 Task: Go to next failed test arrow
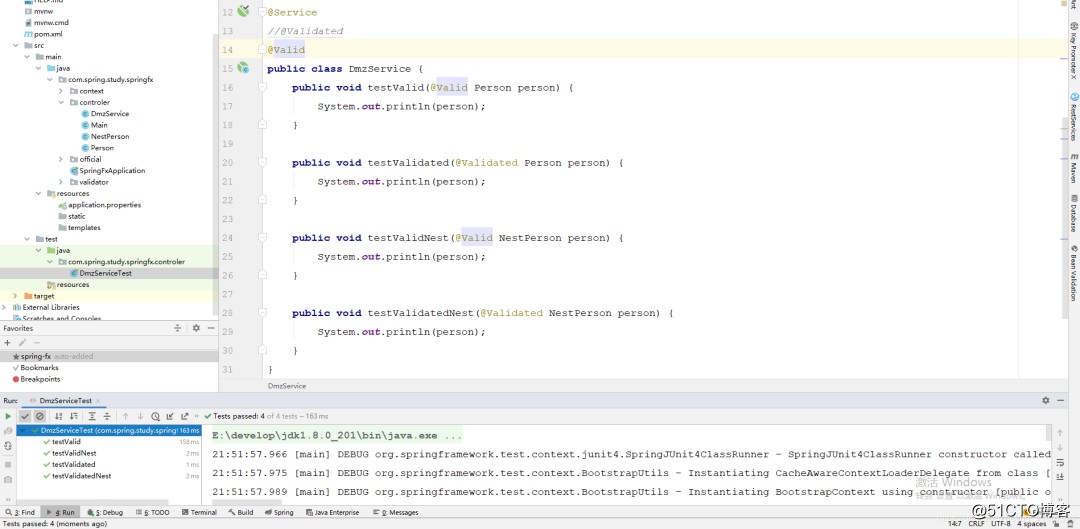[x=141, y=416]
